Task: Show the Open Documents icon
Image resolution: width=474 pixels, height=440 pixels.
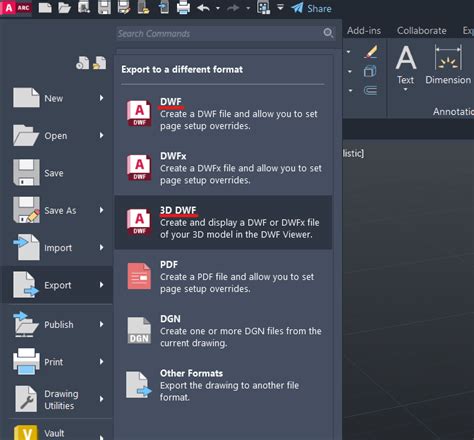Action: (x=99, y=63)
